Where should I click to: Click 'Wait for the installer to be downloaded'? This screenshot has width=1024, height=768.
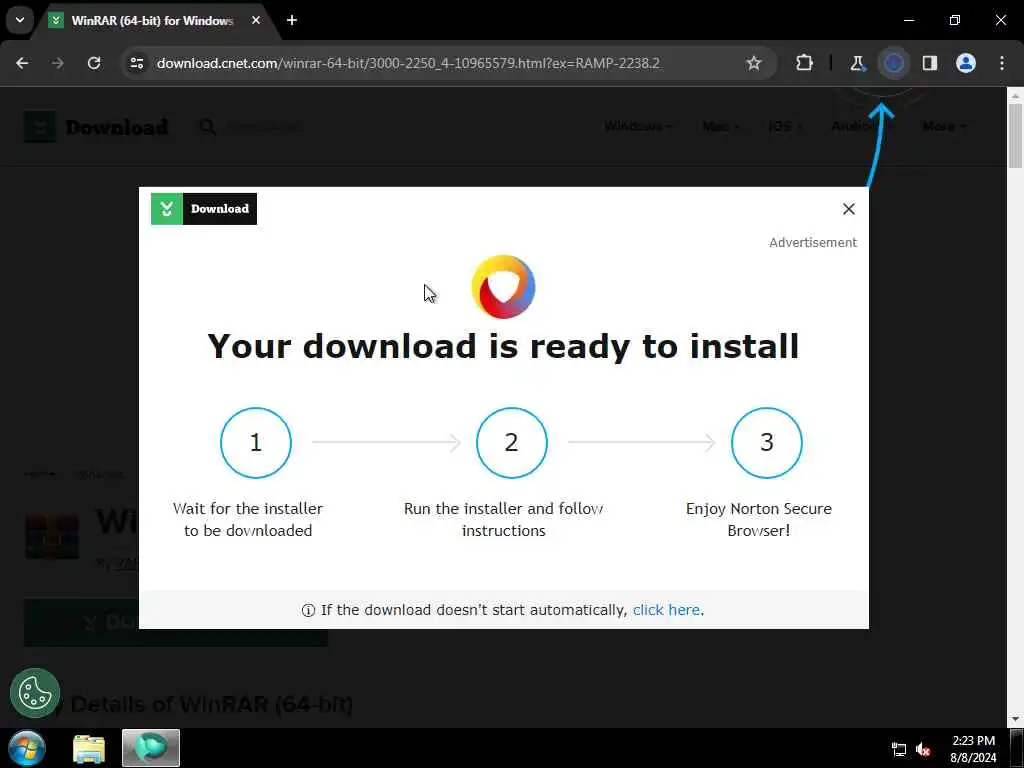pos(248,520)
